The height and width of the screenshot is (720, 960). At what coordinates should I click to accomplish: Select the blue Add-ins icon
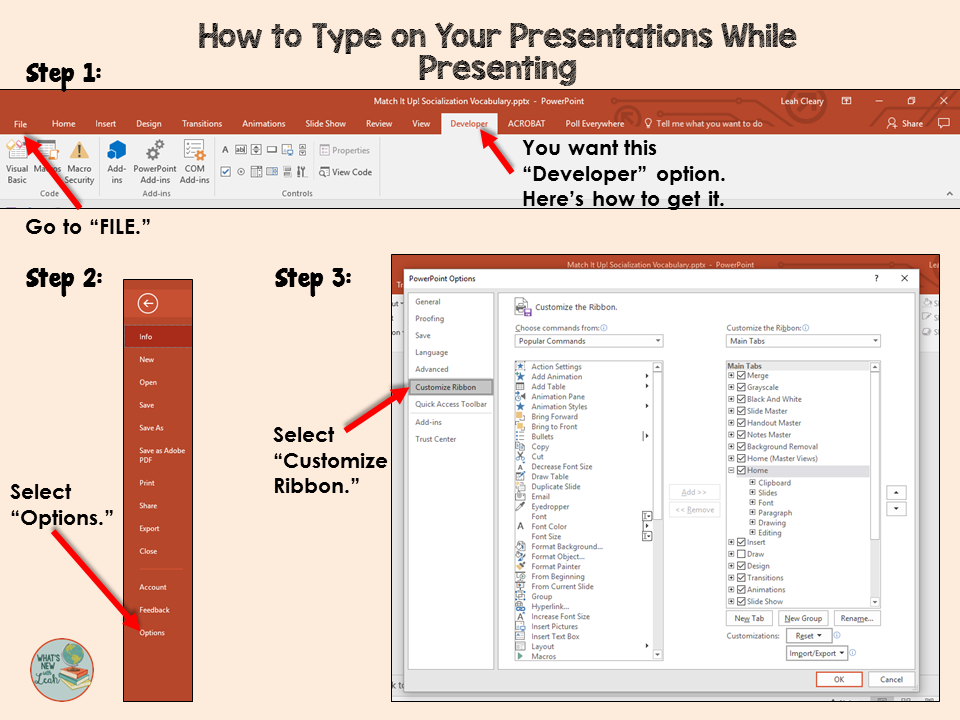pyautogui.click(x=117, y=160)
